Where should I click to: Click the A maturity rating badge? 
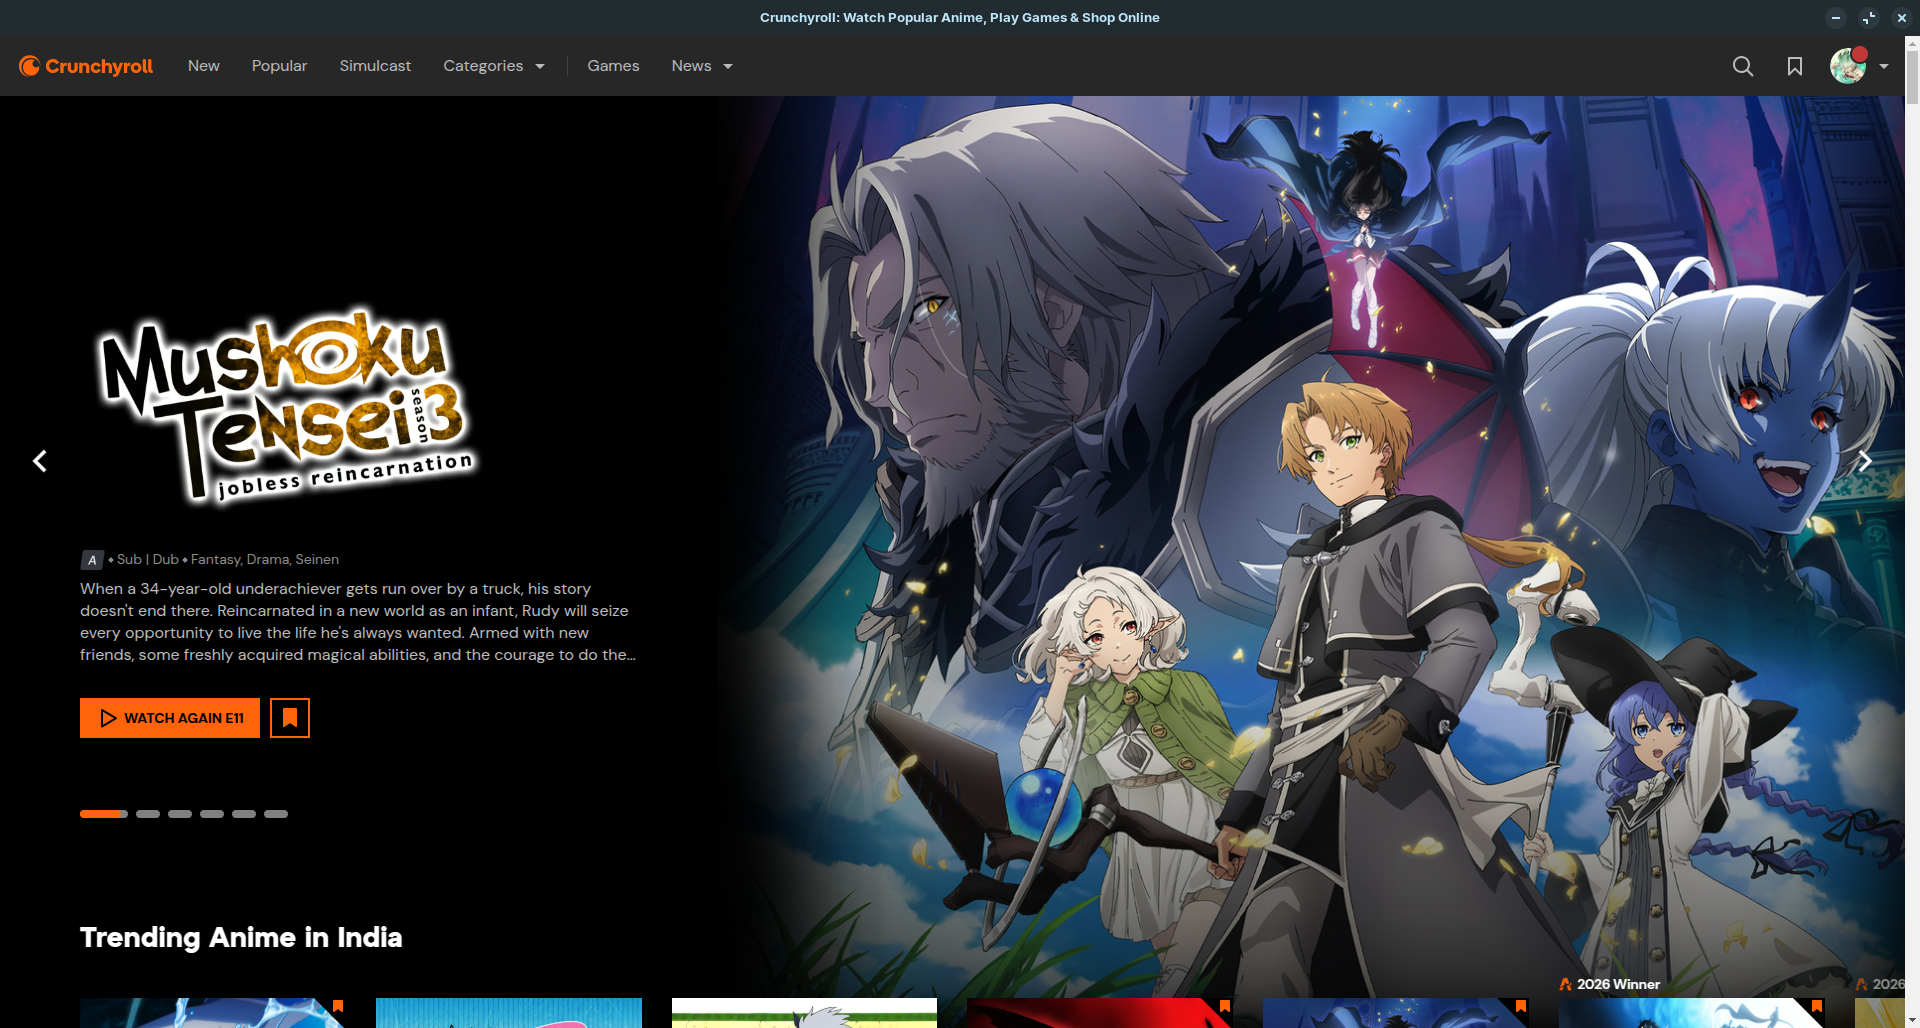coord(92,560)
